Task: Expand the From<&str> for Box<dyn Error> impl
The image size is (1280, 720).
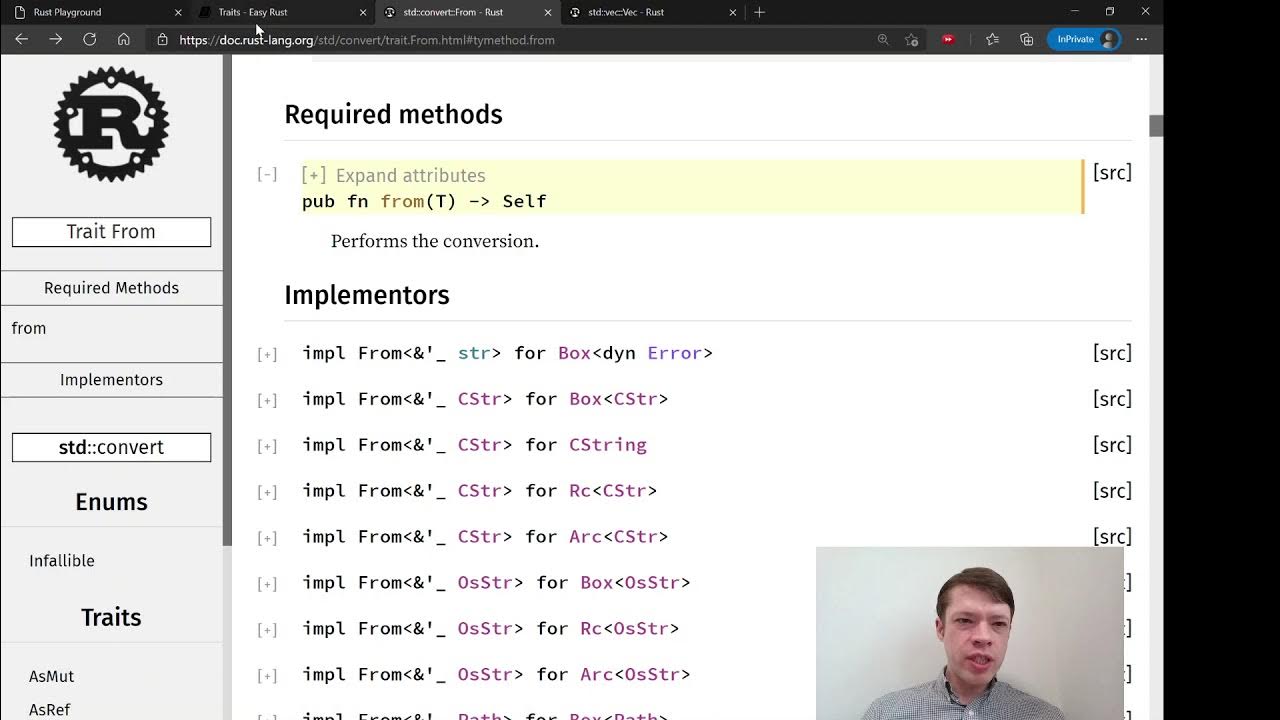Action: tap(267, 354)
